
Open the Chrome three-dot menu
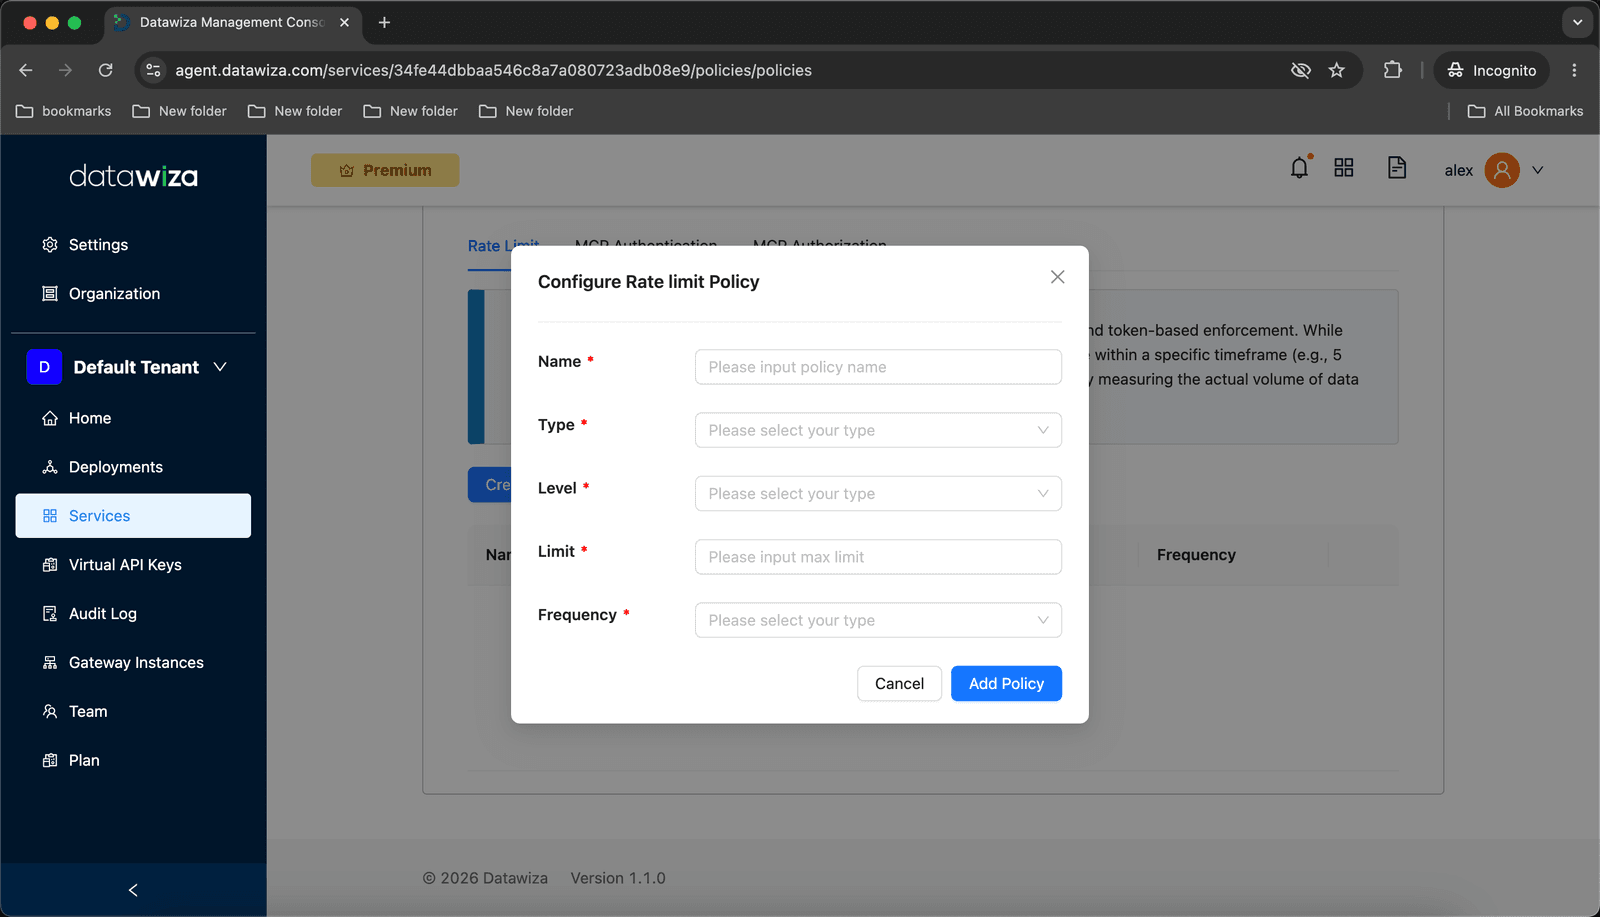coord(1574,70)
